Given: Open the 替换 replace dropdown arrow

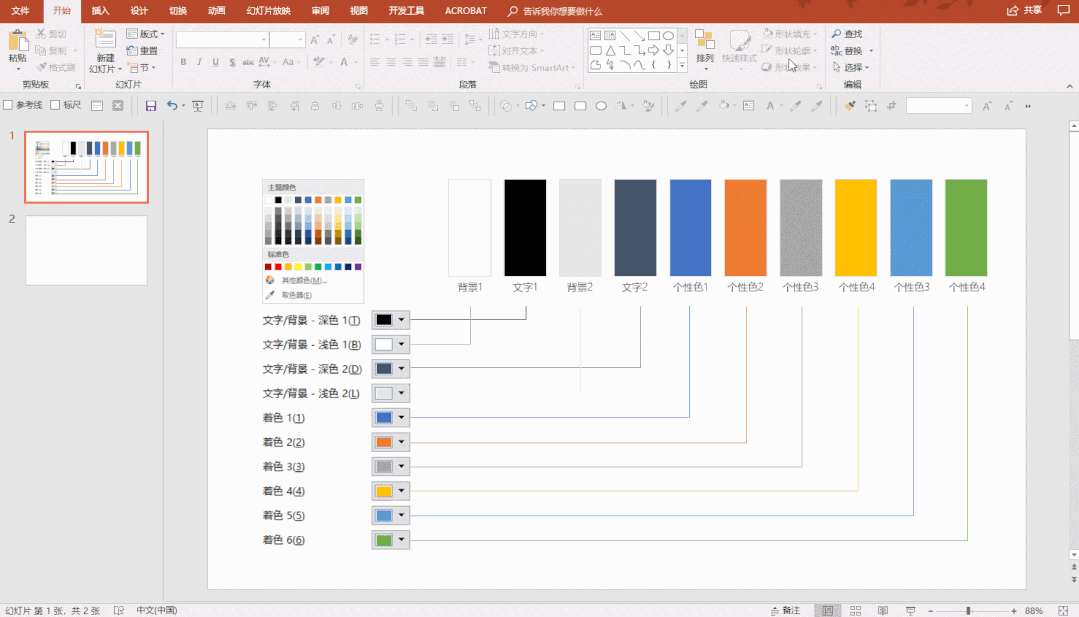Looking at the screenshot, I should (871, 51).
